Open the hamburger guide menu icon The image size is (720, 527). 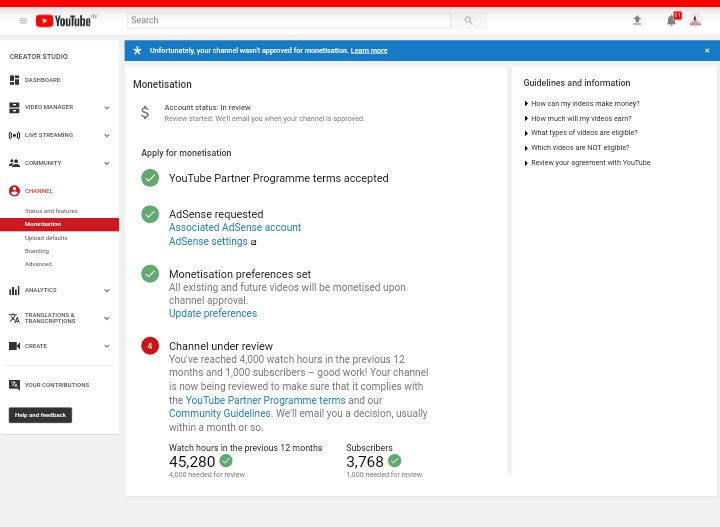click(23, 21)
